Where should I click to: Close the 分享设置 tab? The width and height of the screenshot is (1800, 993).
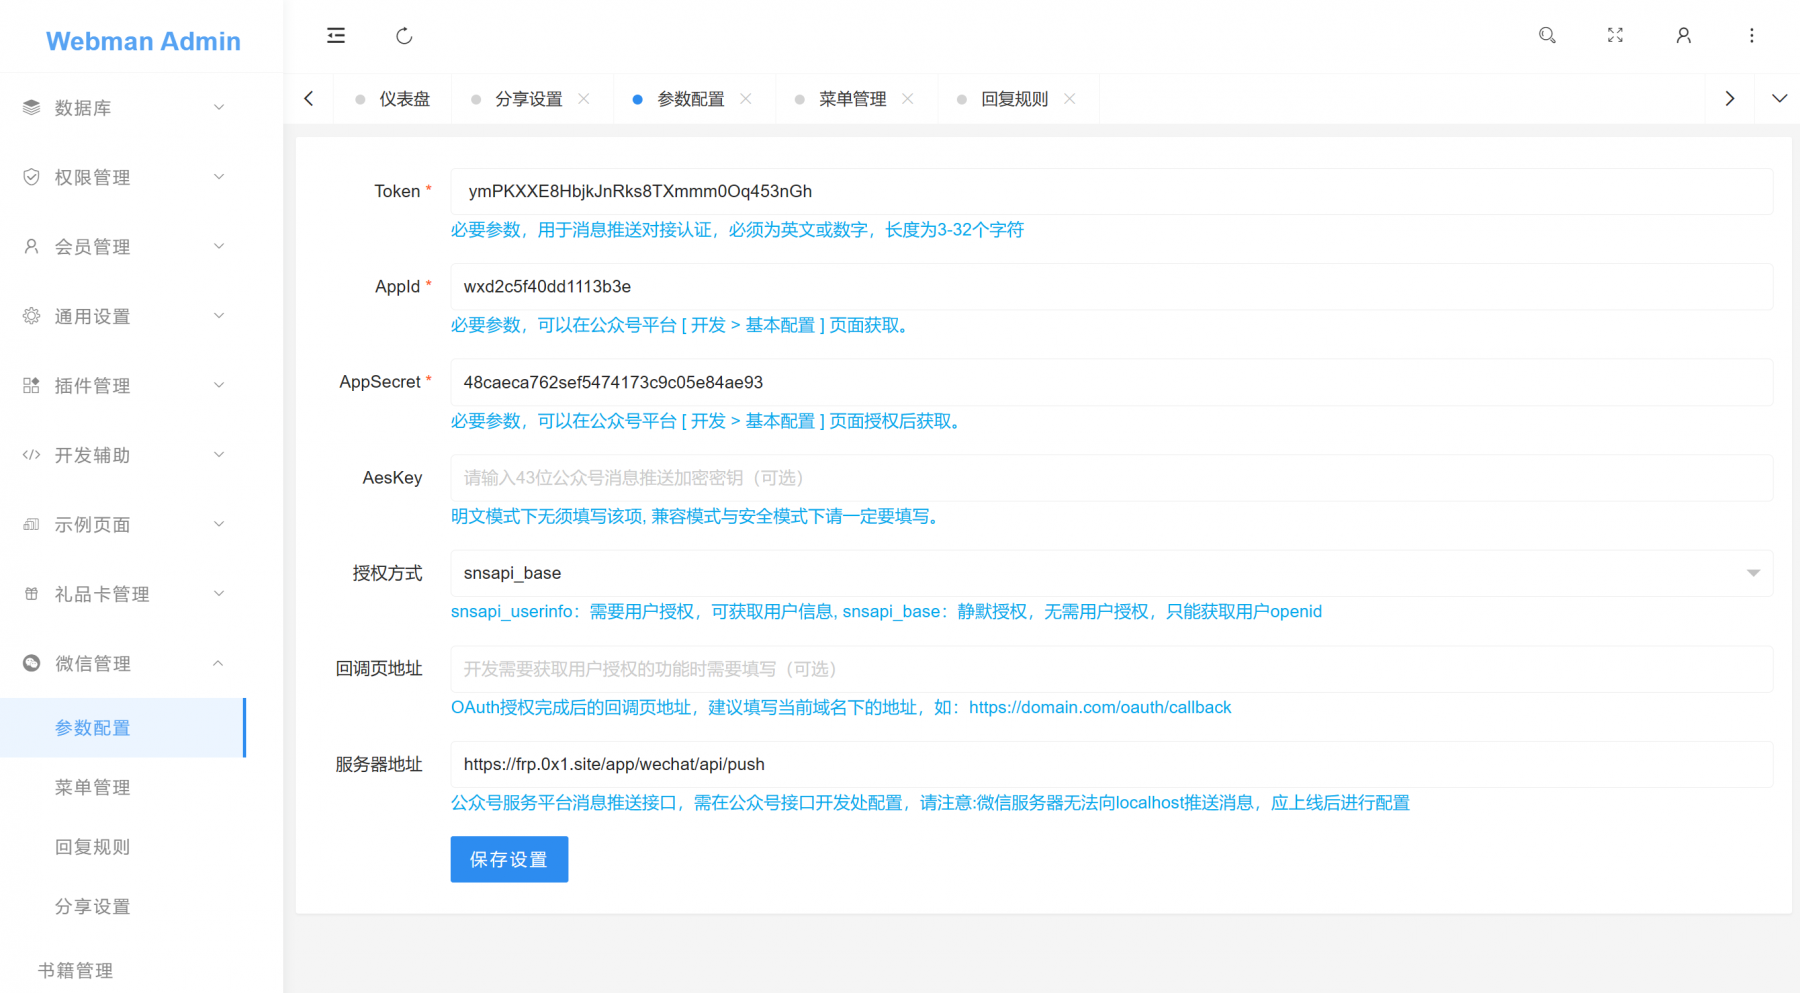point(584,98)
